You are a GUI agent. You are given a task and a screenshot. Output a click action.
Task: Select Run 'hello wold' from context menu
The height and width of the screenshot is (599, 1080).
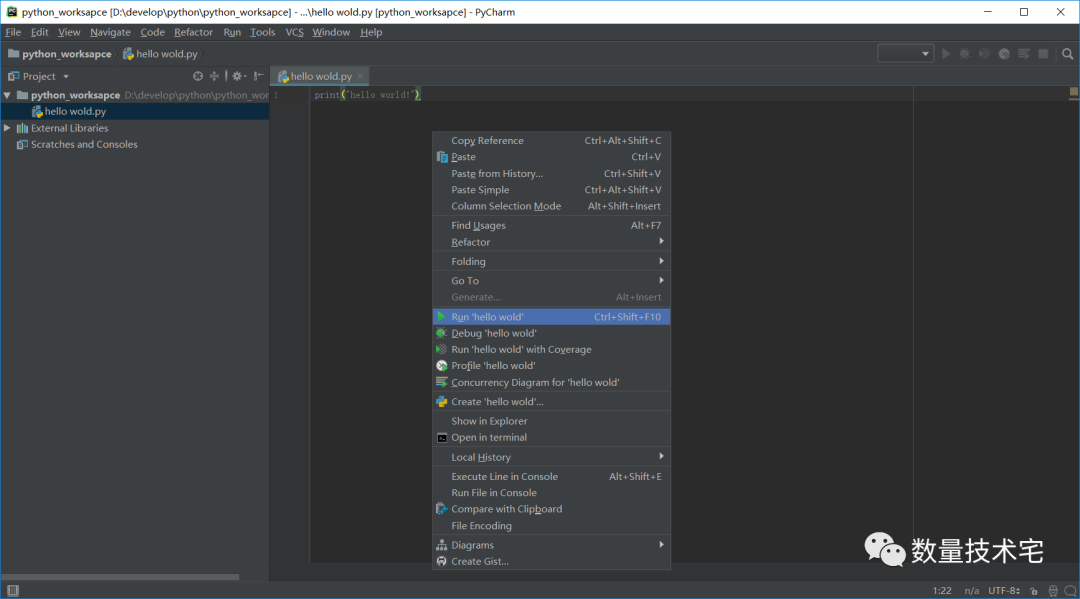(487, 317)
